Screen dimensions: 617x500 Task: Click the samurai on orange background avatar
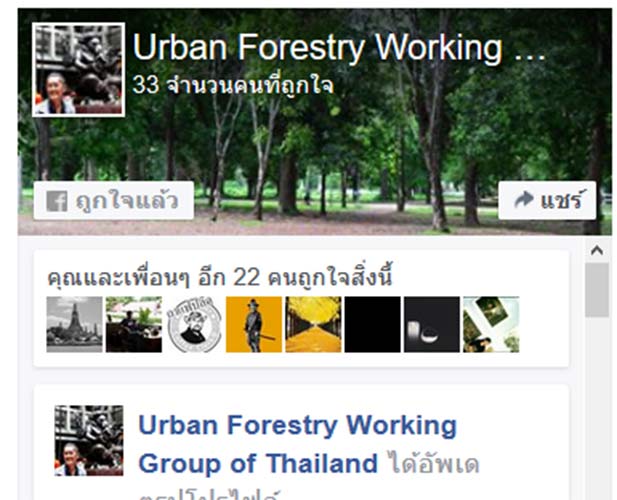[254, 325]
